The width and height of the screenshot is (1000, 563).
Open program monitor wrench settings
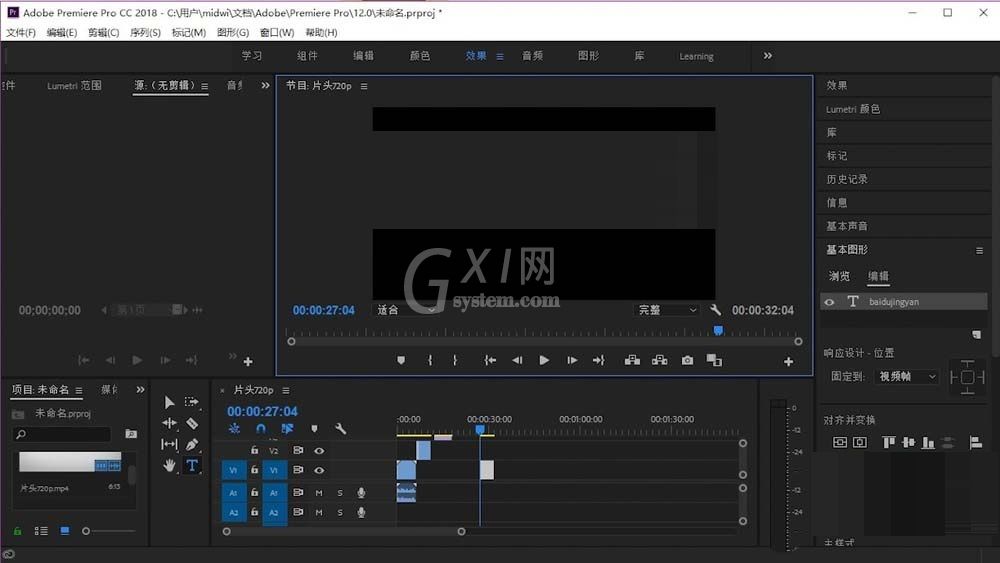click(x=715, y=310)
